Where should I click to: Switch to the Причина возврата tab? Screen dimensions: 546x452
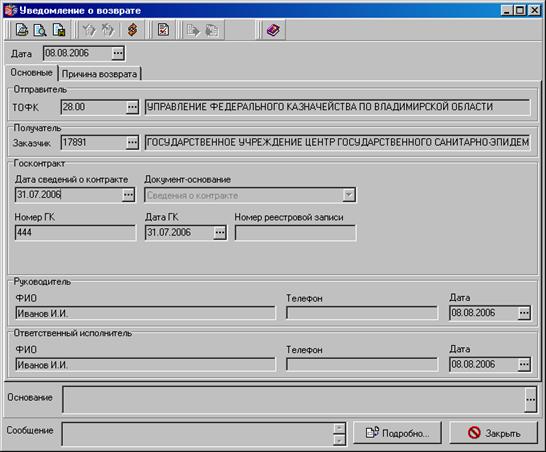[x=99, y=74]
